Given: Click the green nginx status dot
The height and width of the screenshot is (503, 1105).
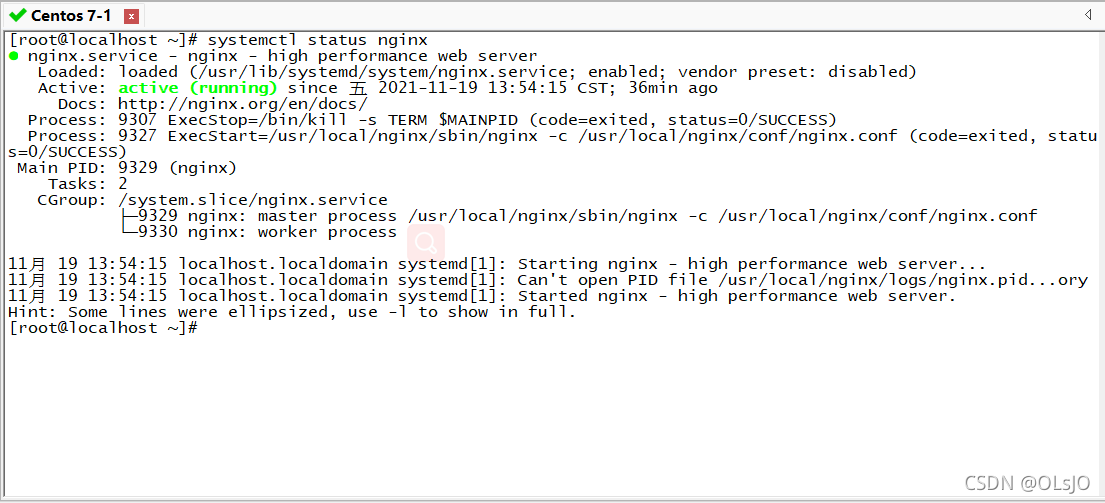Looking at the screenshot, I should click(x=14, y=56).
